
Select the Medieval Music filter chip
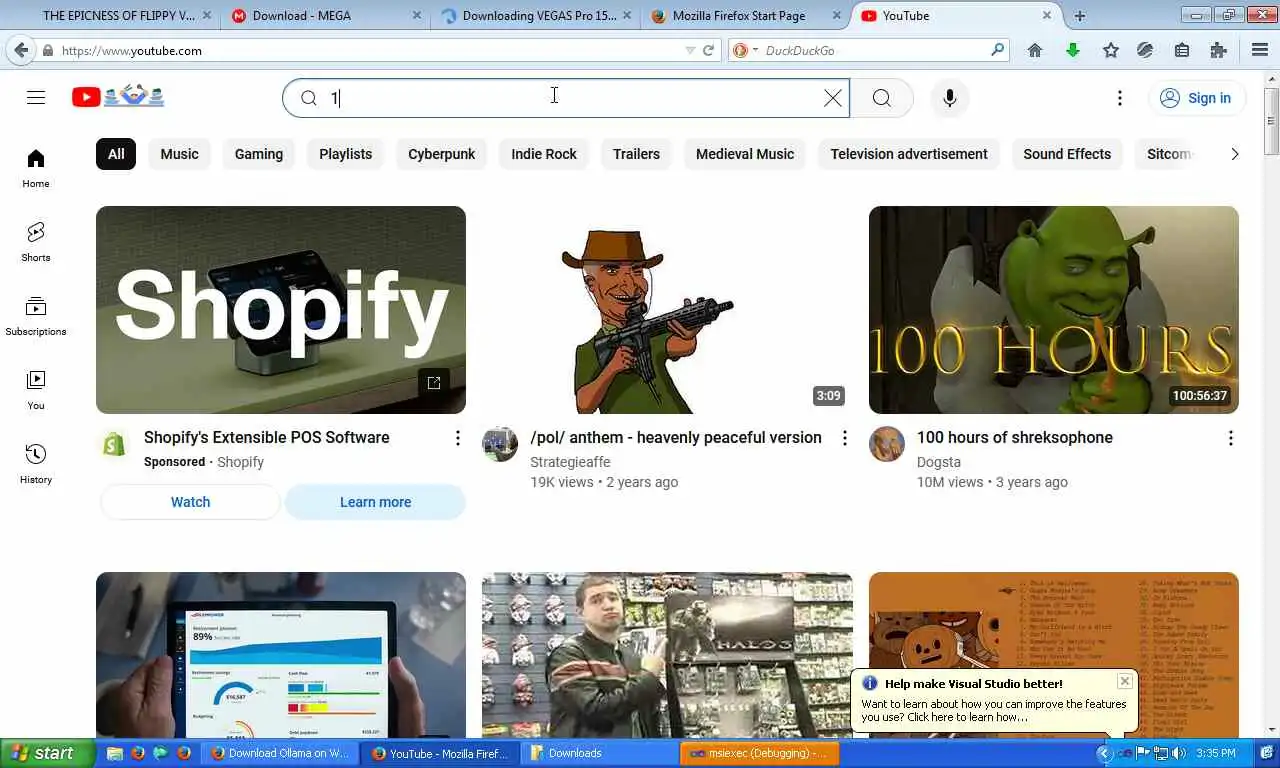pyautogui.click(x=745, y=154)
